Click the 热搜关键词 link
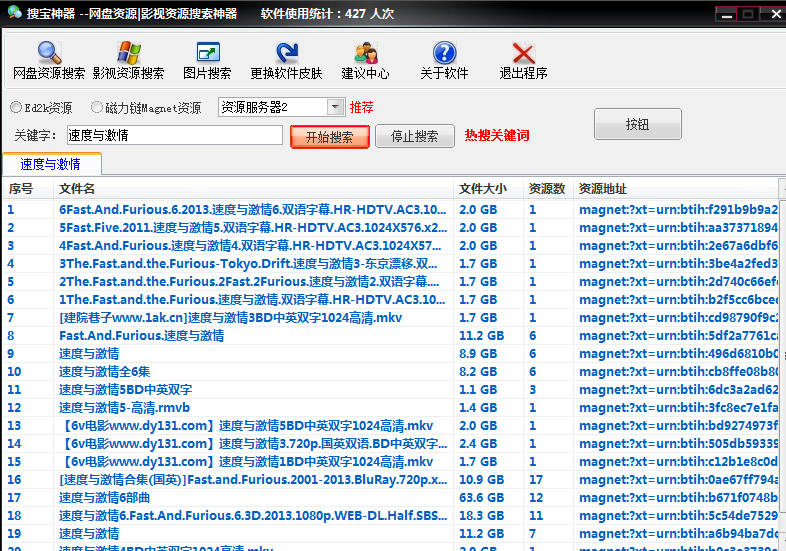Viewport: 786px width, 551px height. [x=497, y=136]
